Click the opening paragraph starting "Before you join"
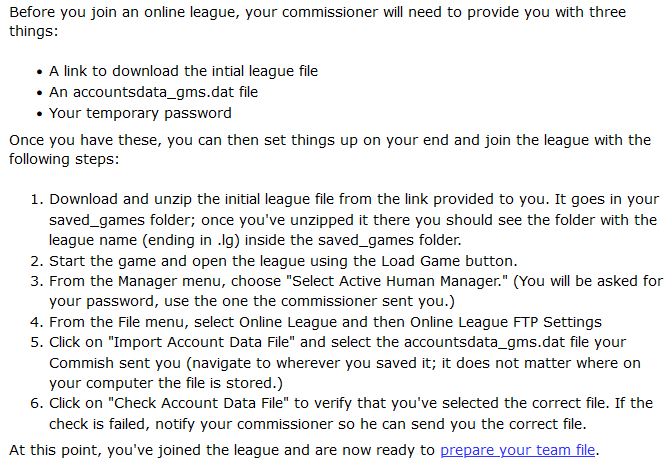 [x=317, y=21]
